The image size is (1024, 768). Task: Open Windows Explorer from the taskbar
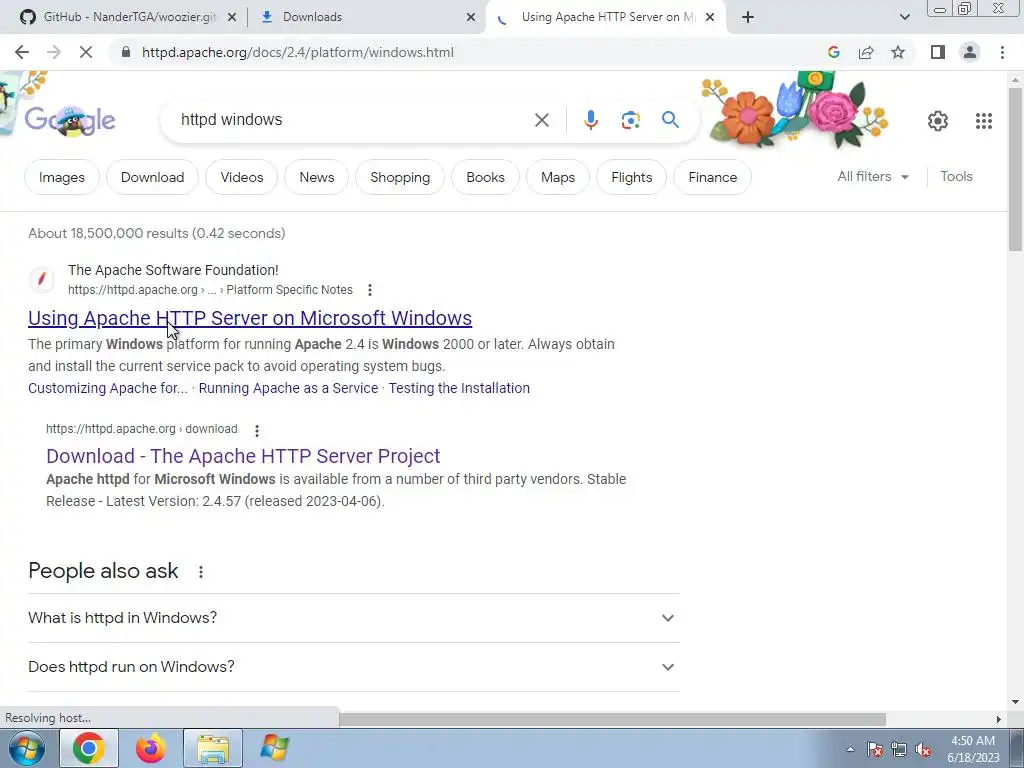pyautogui.click(x=213, y=748)
